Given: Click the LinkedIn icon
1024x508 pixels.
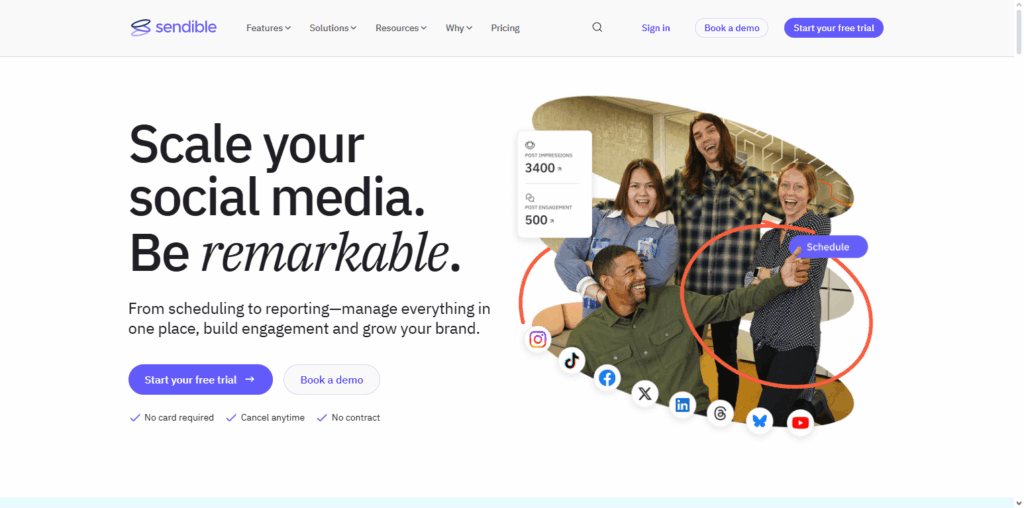Looking at the screenshot, I should 682,405.
